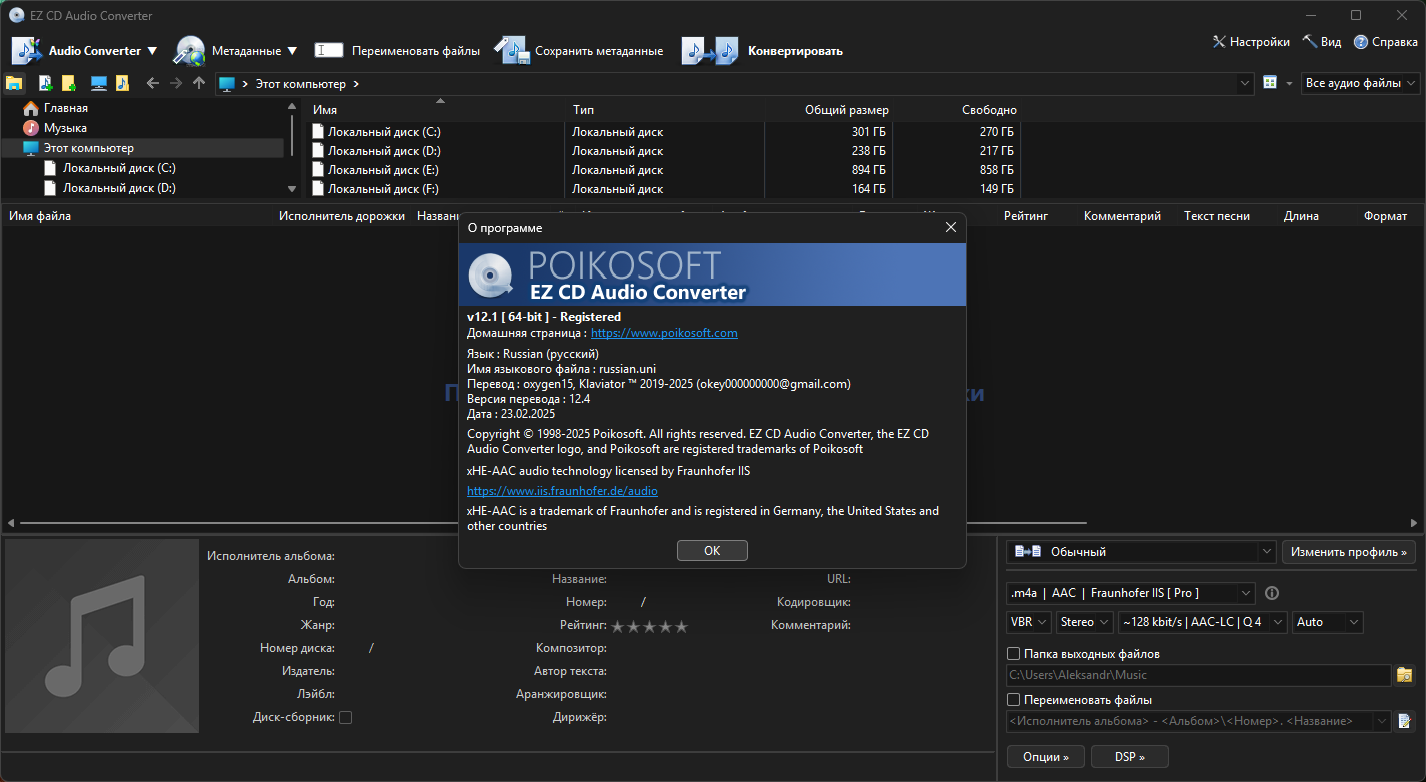Click OK in the About dialog
This screenshot has width=1426, height=782.
pyautogui.click(x=712, y=551)
